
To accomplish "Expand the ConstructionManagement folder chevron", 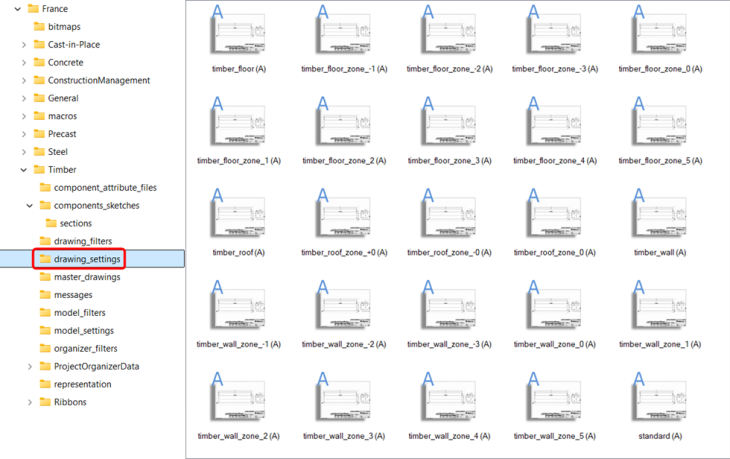I will [24, 81].
